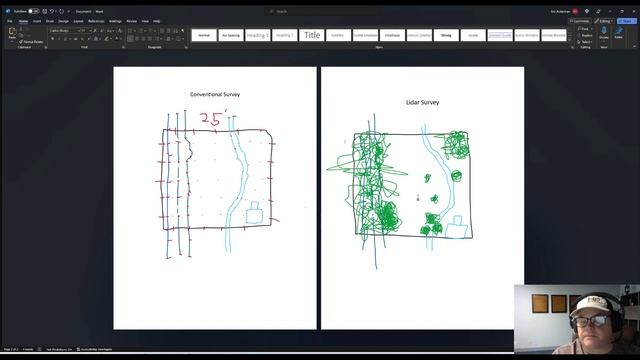
Task: Open the View tab
Action: click(x=145, y=21)
